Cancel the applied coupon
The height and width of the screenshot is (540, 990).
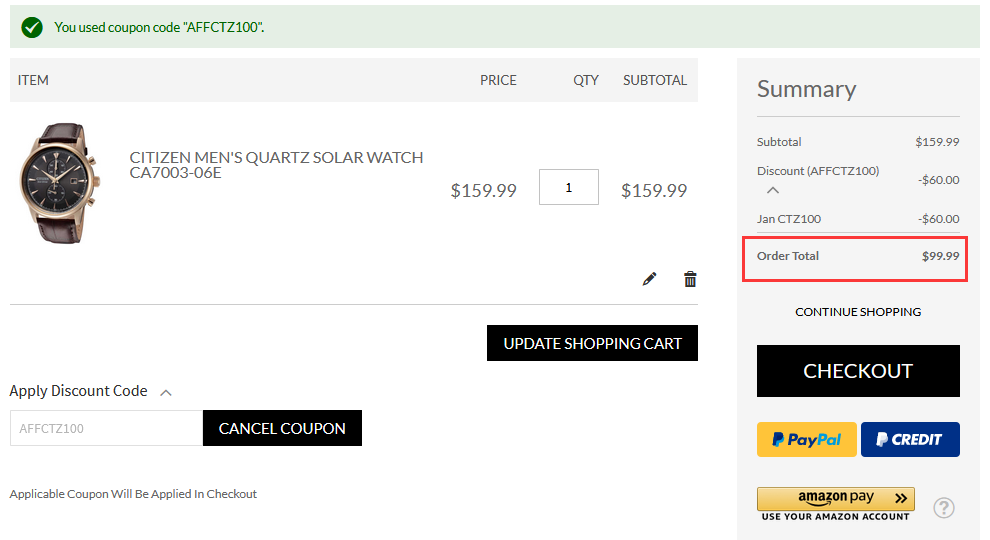pyautogui.click(x=282, y=428)
